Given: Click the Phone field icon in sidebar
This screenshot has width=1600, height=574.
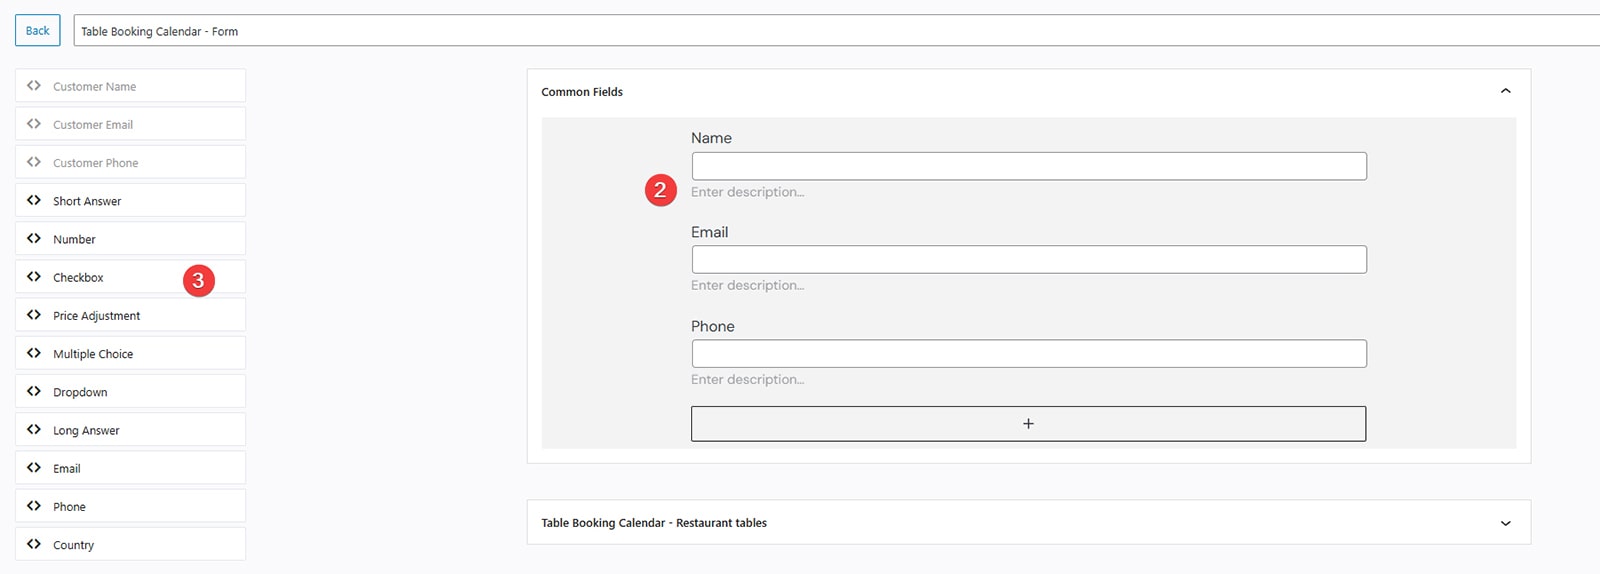Looking at the screenshot, I should 34,506.
